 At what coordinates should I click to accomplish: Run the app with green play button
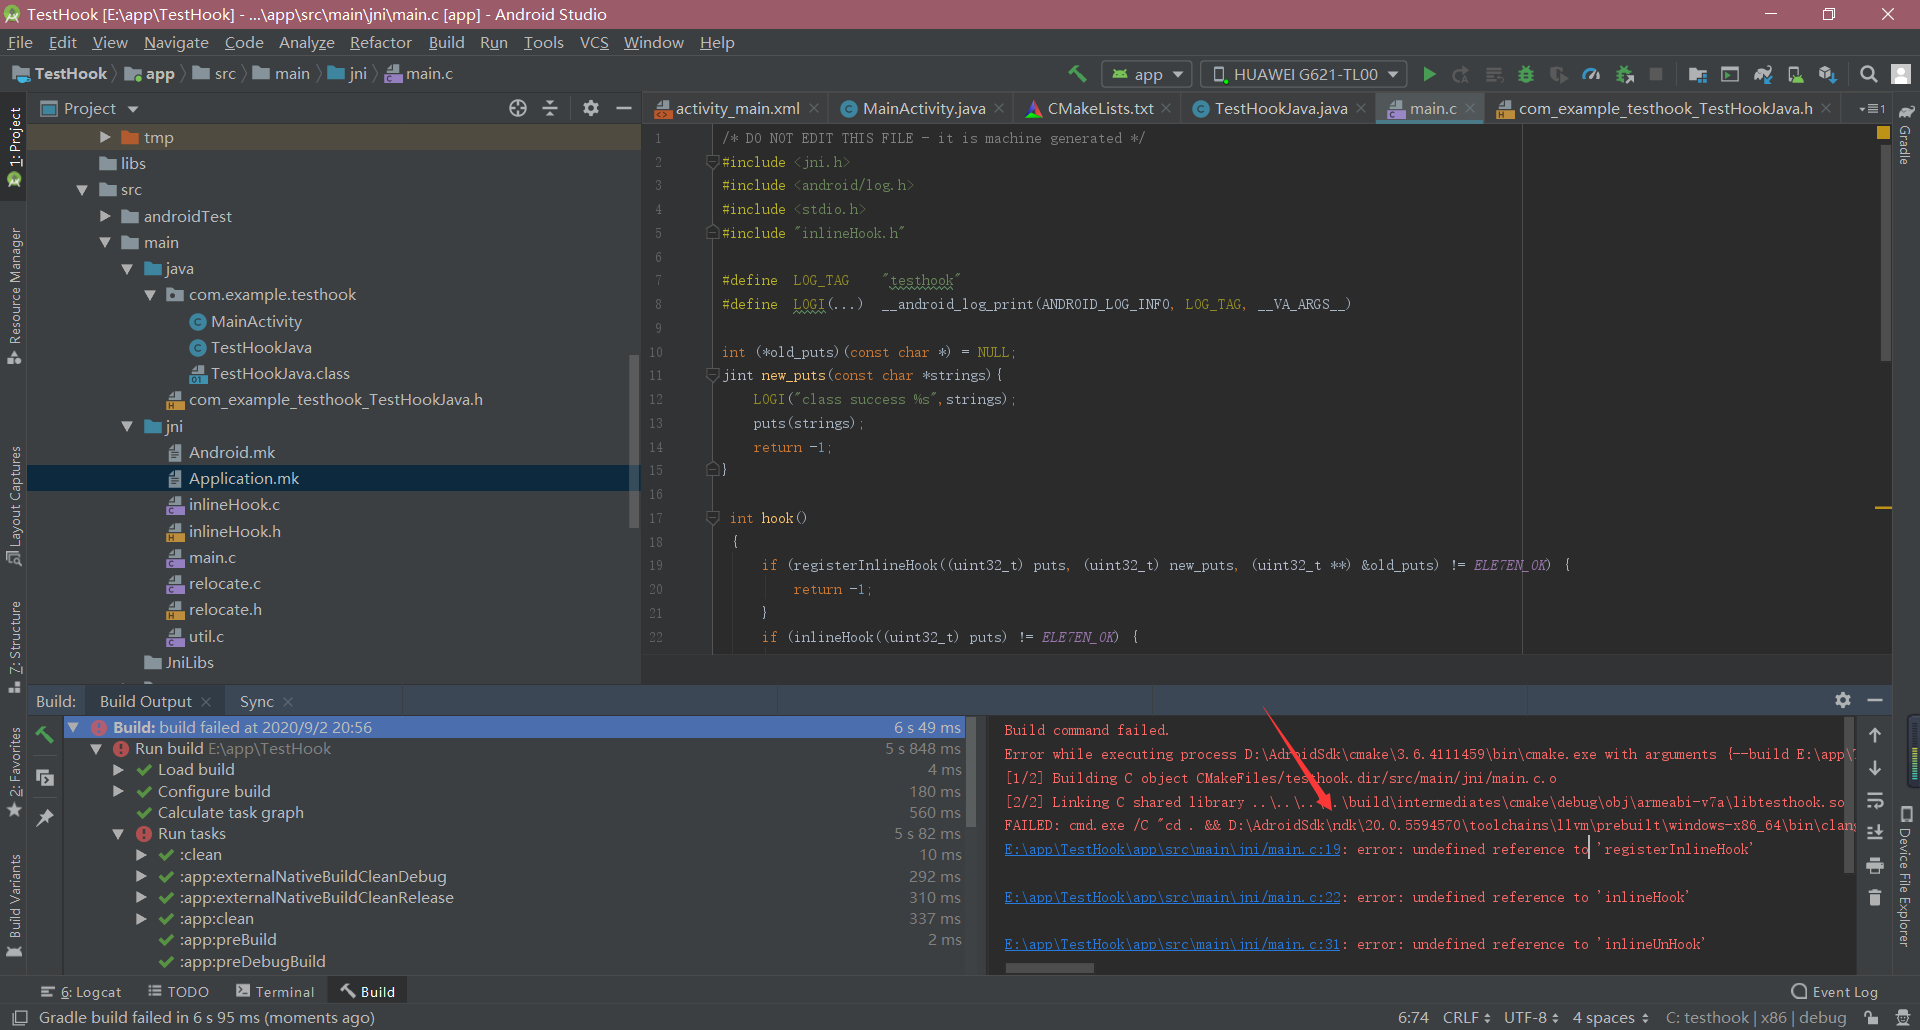(1429, 74)
